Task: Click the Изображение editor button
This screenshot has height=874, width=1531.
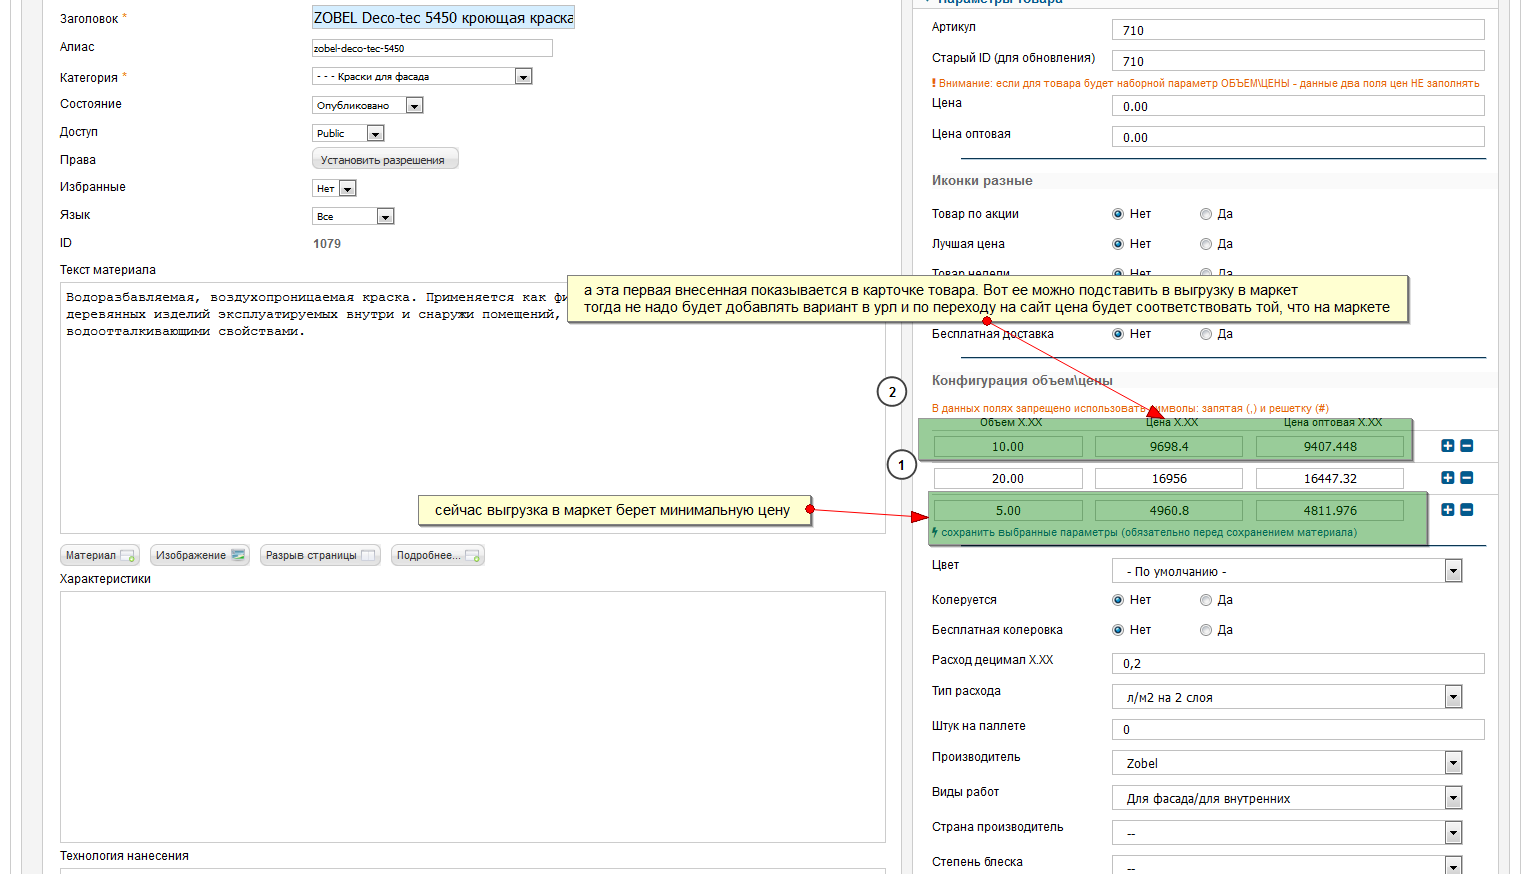Action: point(200,555)
